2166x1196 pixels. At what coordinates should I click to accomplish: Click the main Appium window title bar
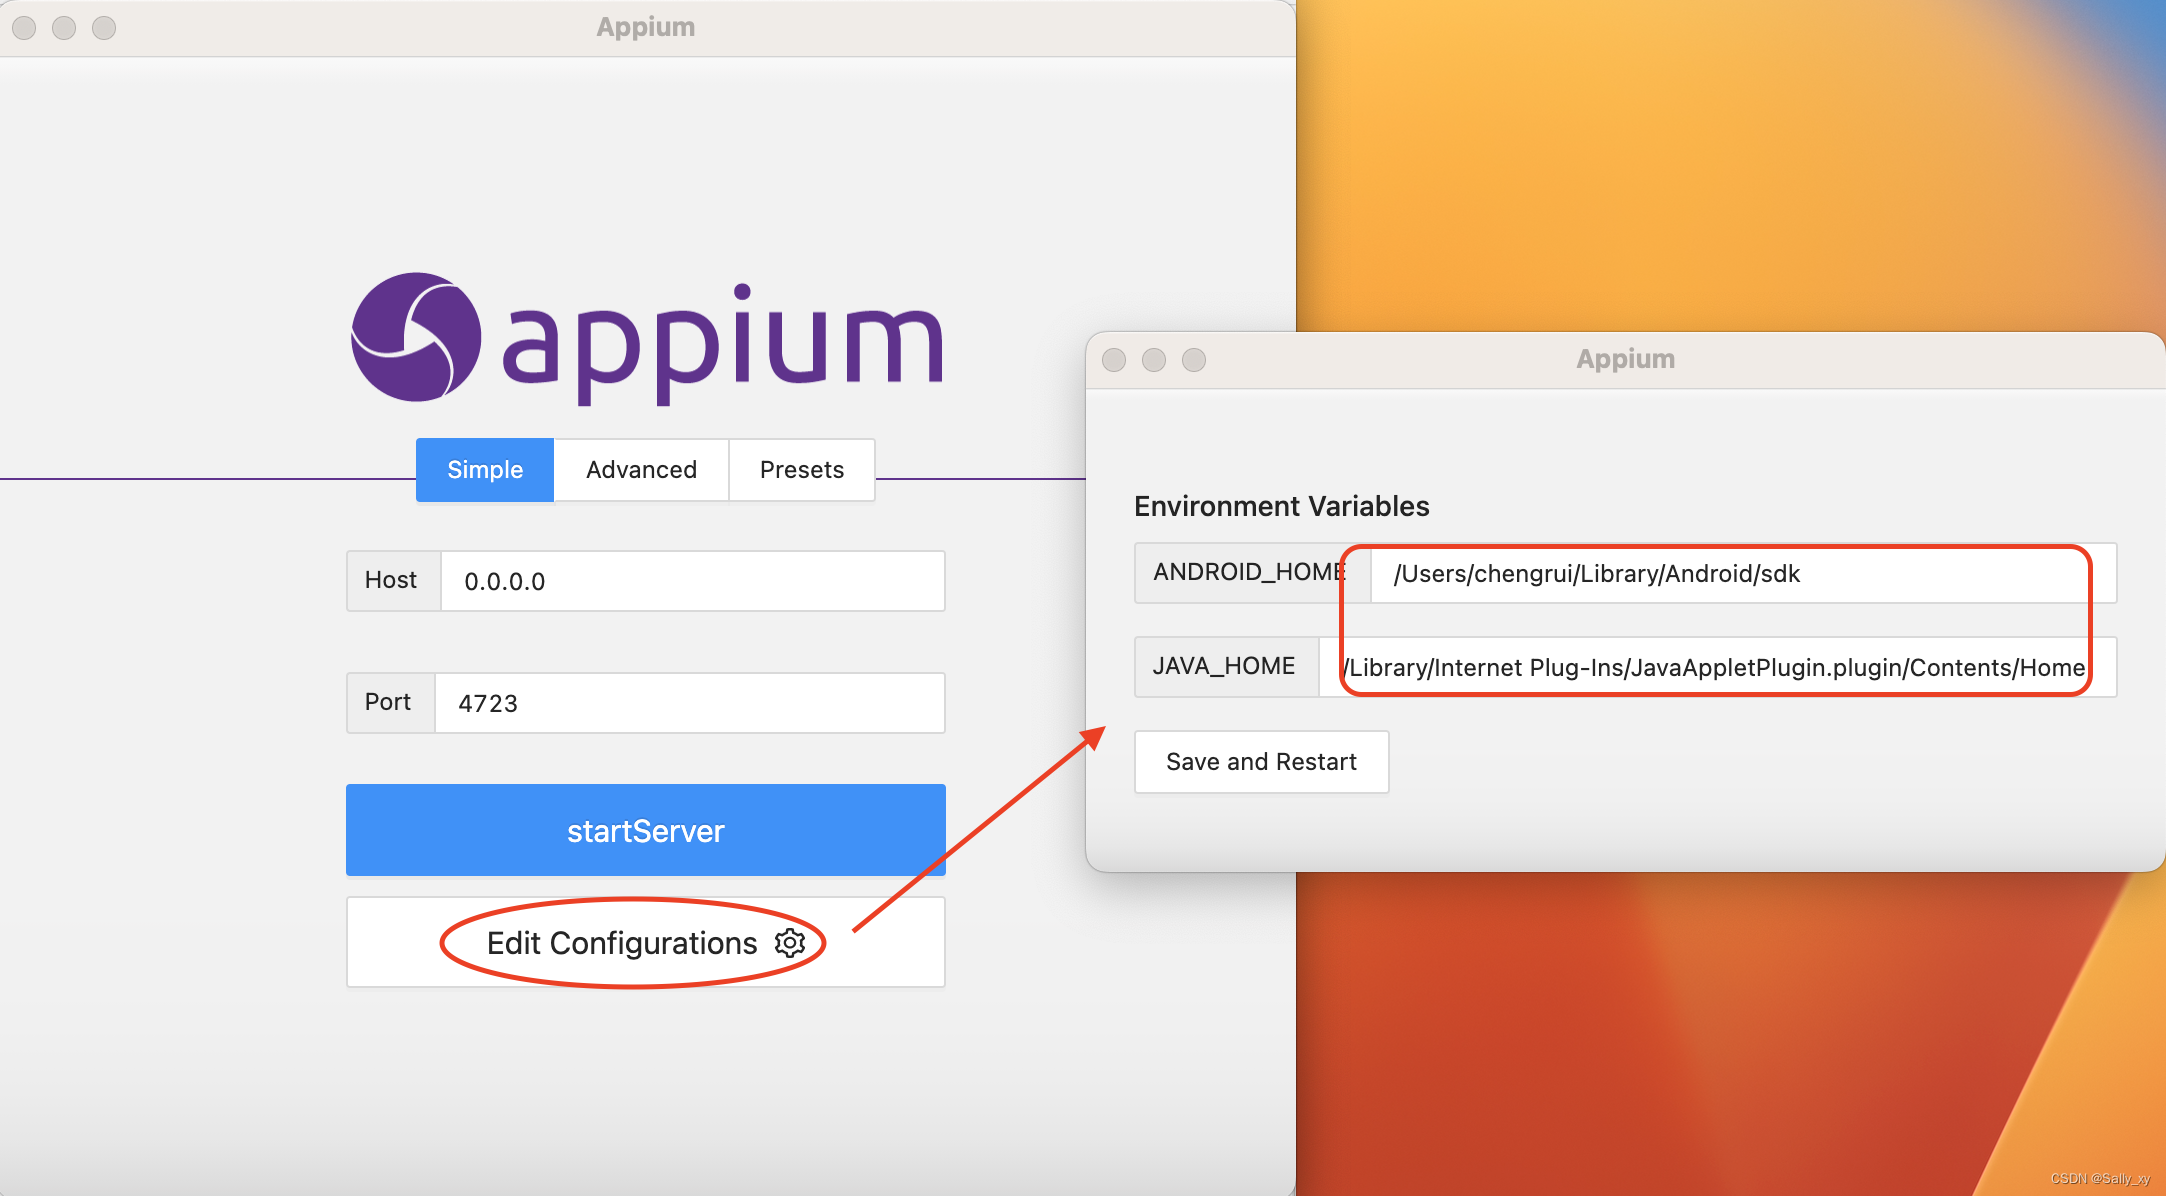[646, 27]
